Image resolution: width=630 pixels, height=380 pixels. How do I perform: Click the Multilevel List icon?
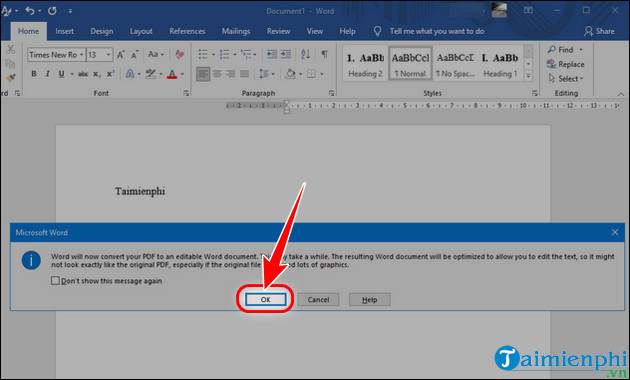[x=246, y=54]
